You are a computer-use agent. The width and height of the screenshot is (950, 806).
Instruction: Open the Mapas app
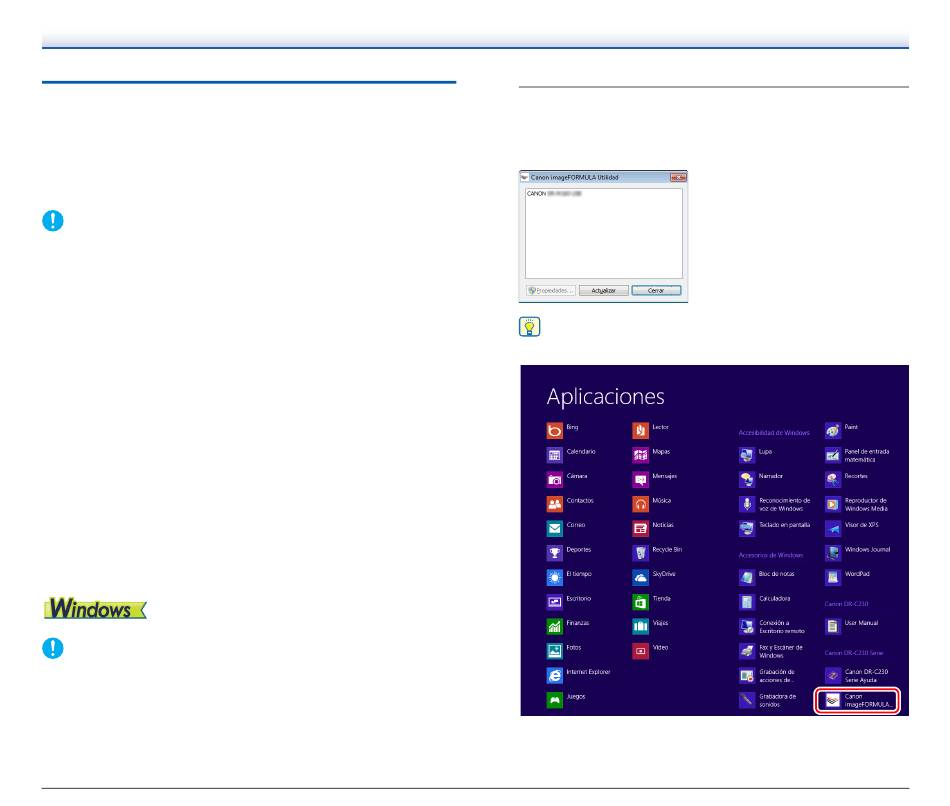coord(651,455)
